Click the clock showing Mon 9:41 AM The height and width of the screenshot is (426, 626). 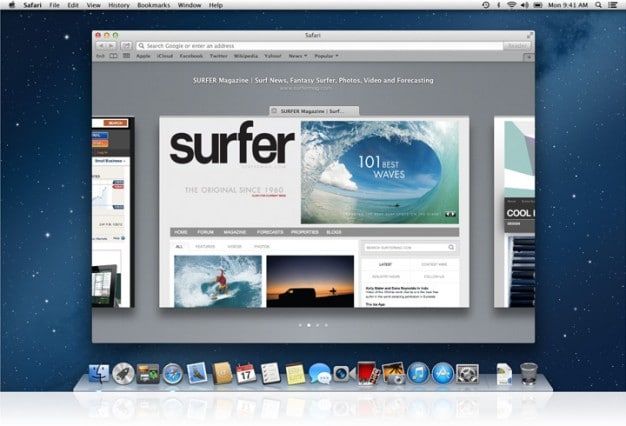pos(568,5)
